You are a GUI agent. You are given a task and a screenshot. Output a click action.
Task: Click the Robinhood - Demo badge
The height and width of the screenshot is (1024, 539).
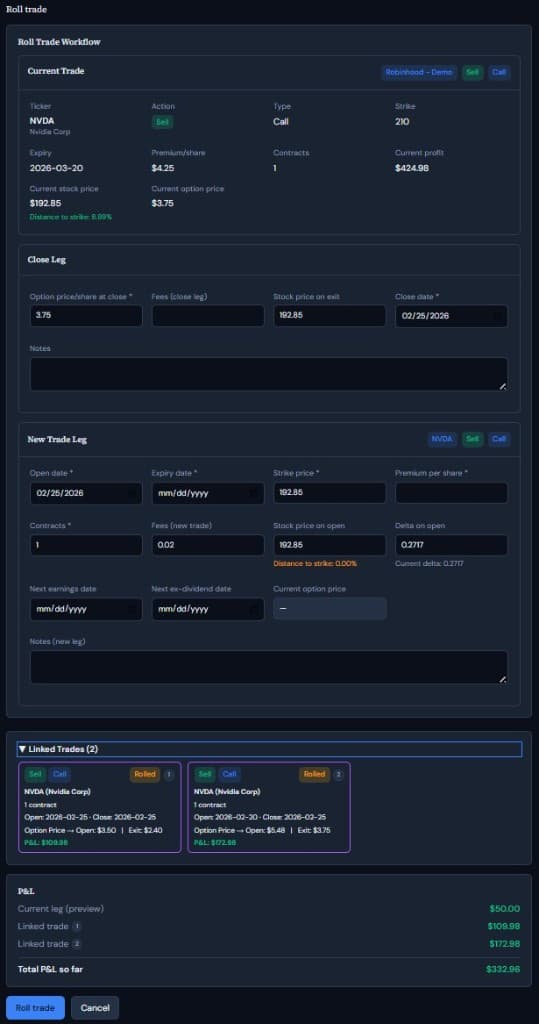(419, 72)
